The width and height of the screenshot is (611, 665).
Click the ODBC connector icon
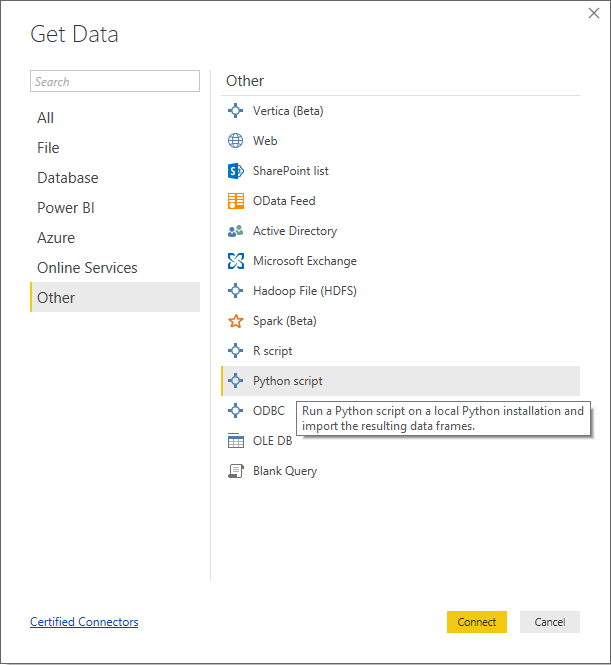tap(235, 411)
